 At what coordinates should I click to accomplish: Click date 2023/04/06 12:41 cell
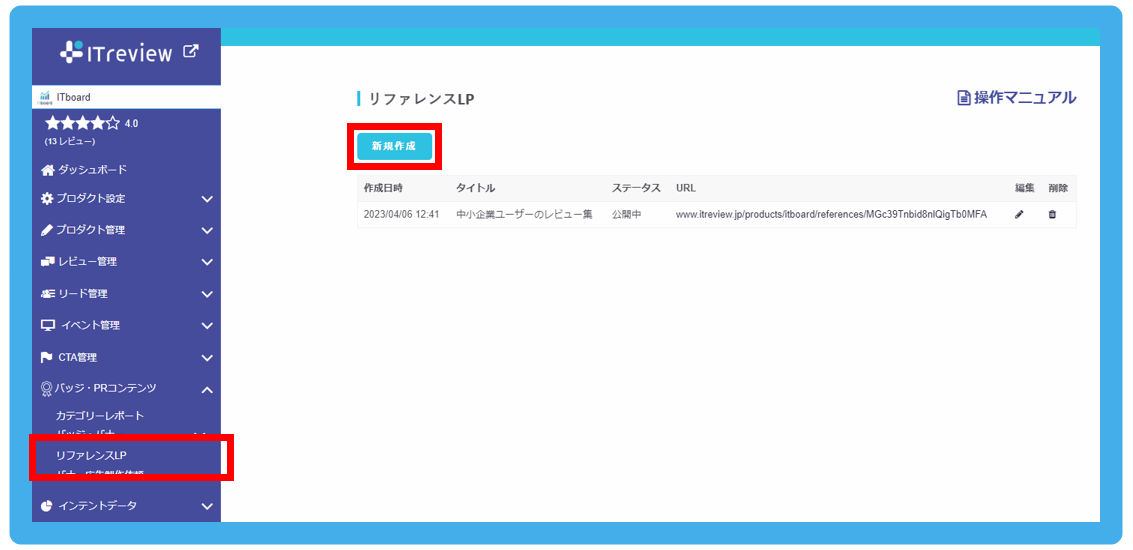[x=401, y=215]
